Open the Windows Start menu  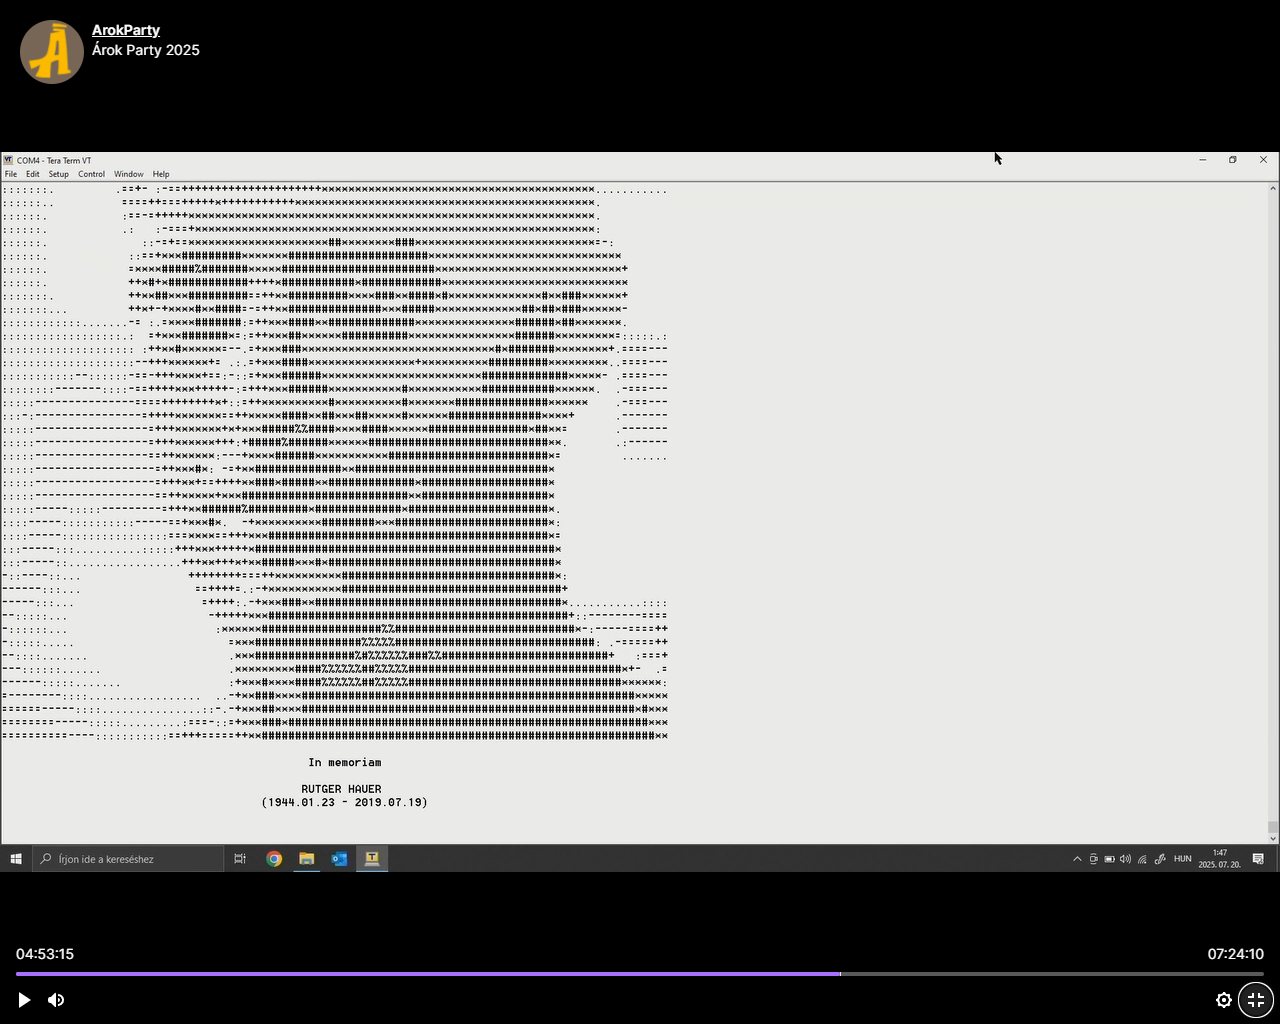click(x=16, y=859)
